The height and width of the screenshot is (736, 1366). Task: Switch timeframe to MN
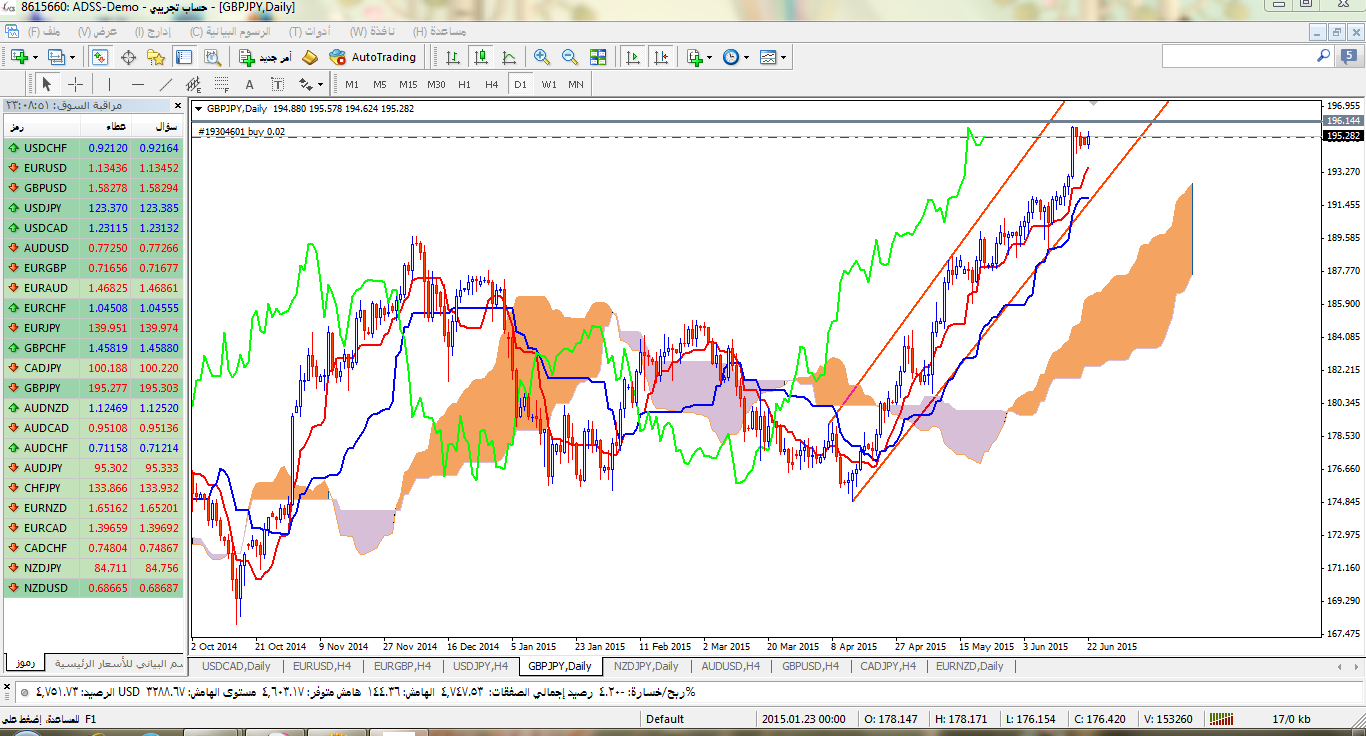576,84
